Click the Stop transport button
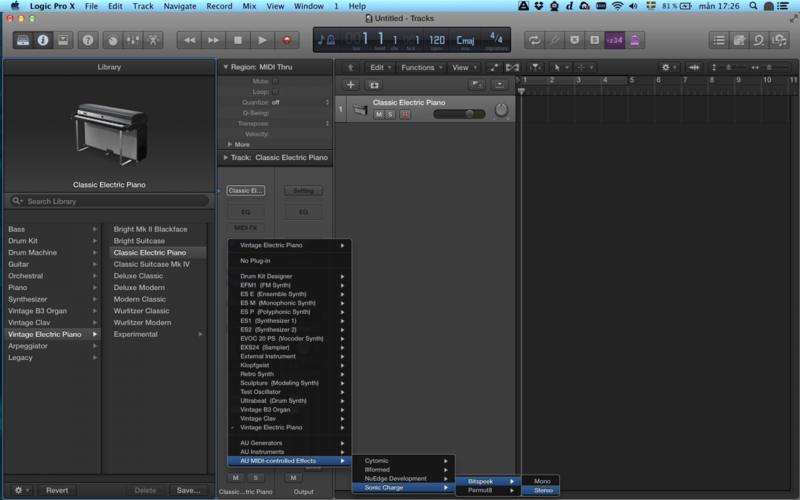The height and width of the screenshot is (500, 800). (238, 40)
